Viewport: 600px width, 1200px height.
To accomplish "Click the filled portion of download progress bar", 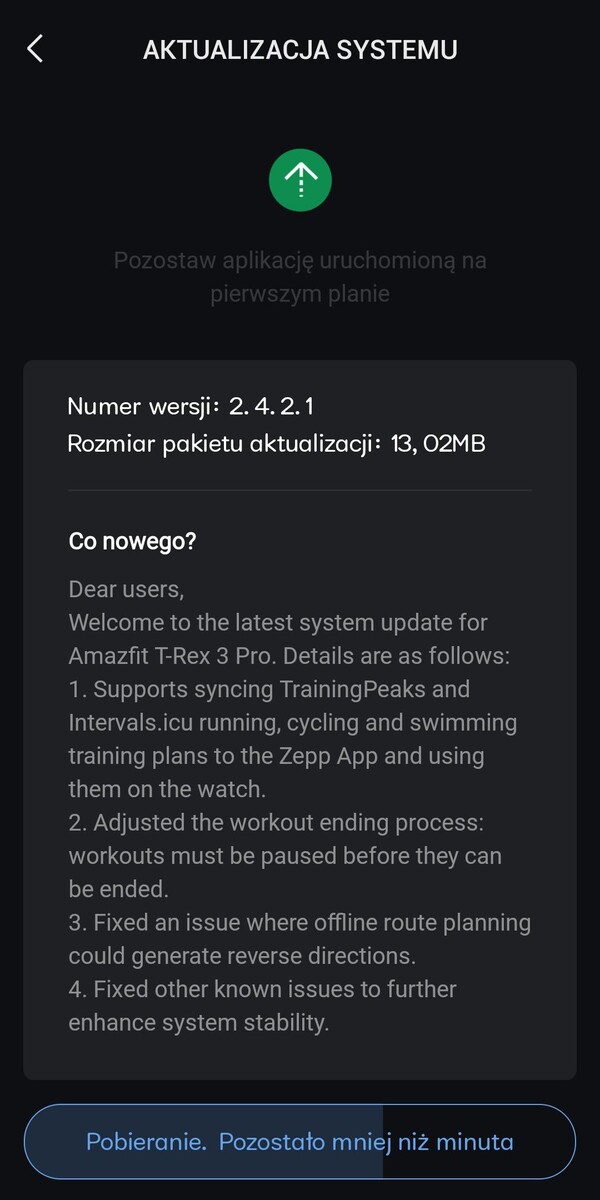I will 200,1141.
